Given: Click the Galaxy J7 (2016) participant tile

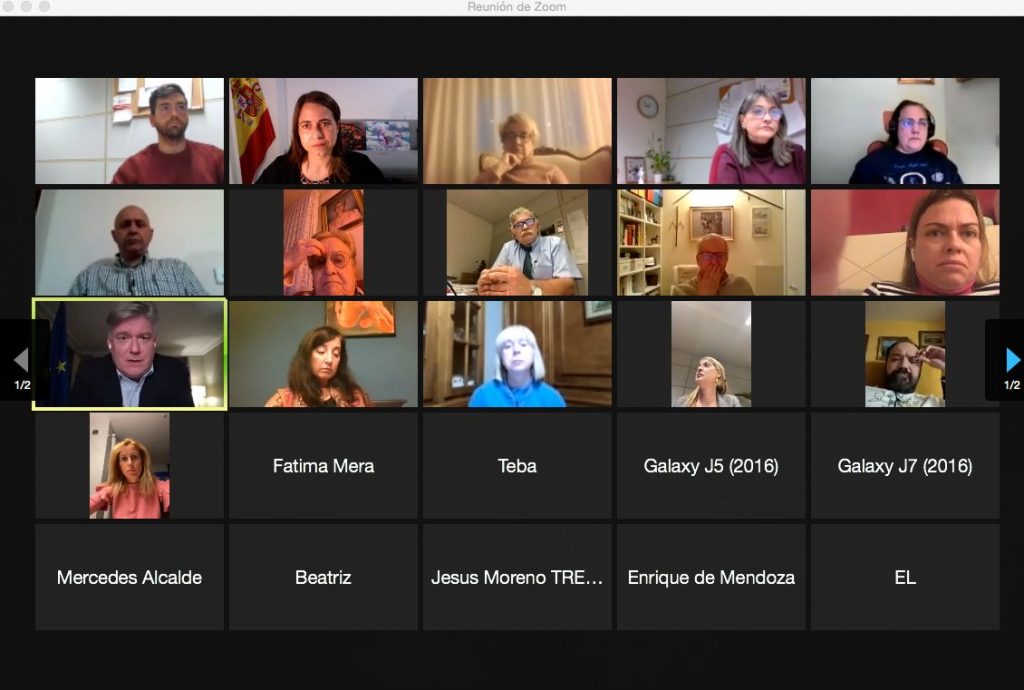Looking at the screenshot, I should click(x=905, y=466).
